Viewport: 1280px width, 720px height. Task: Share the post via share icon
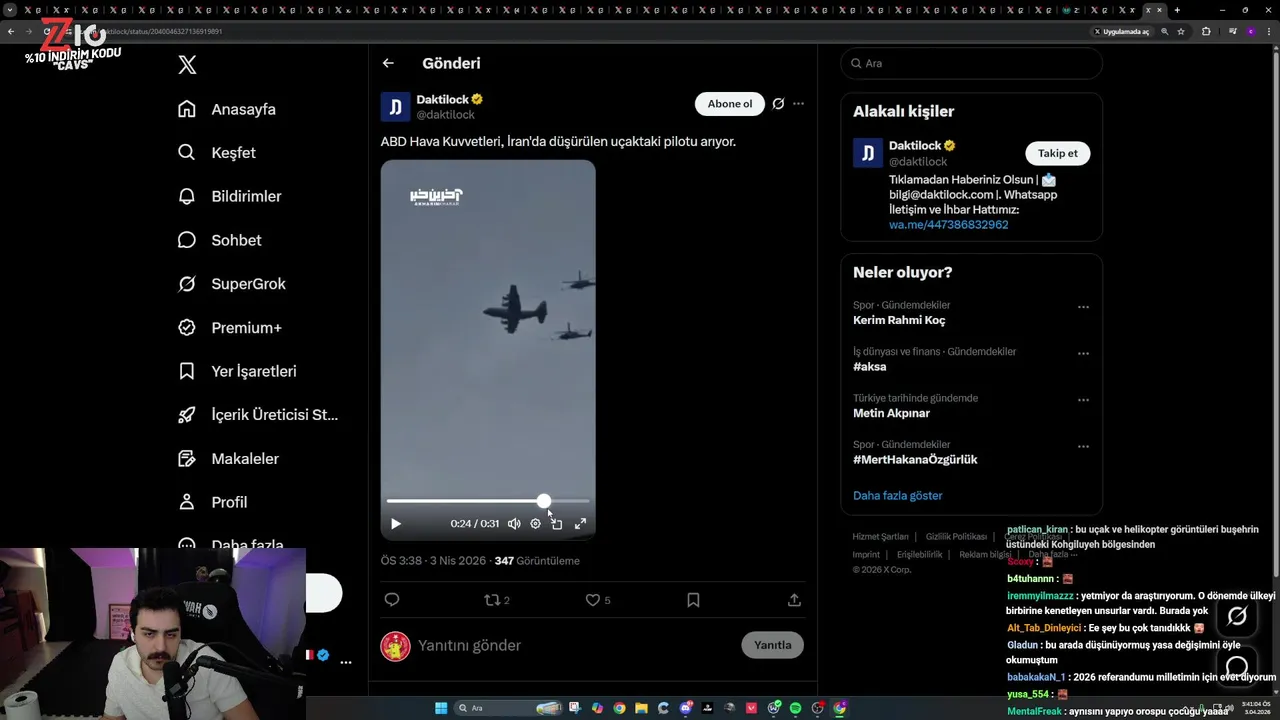click(x=794, y=600)
